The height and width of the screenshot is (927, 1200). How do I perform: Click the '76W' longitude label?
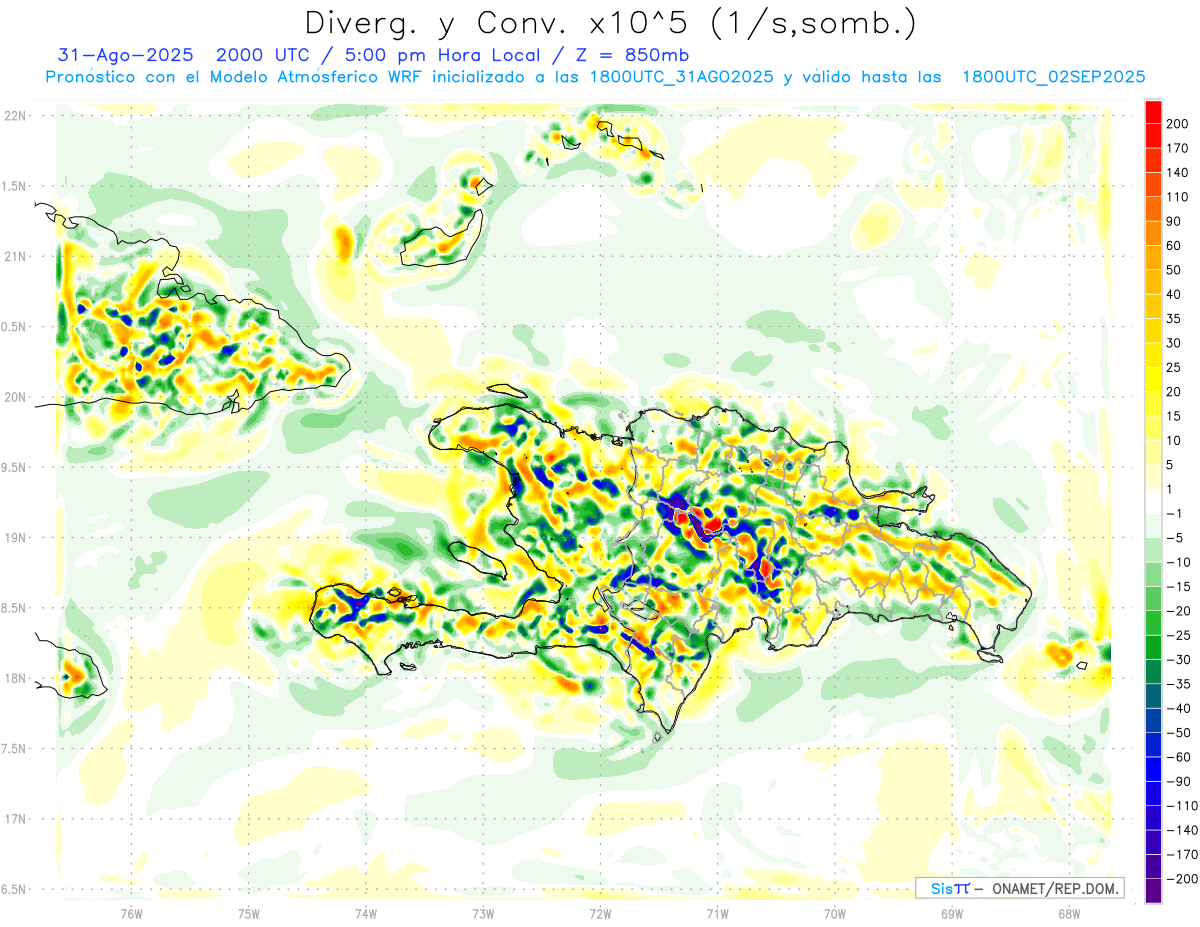click(132, 913)
